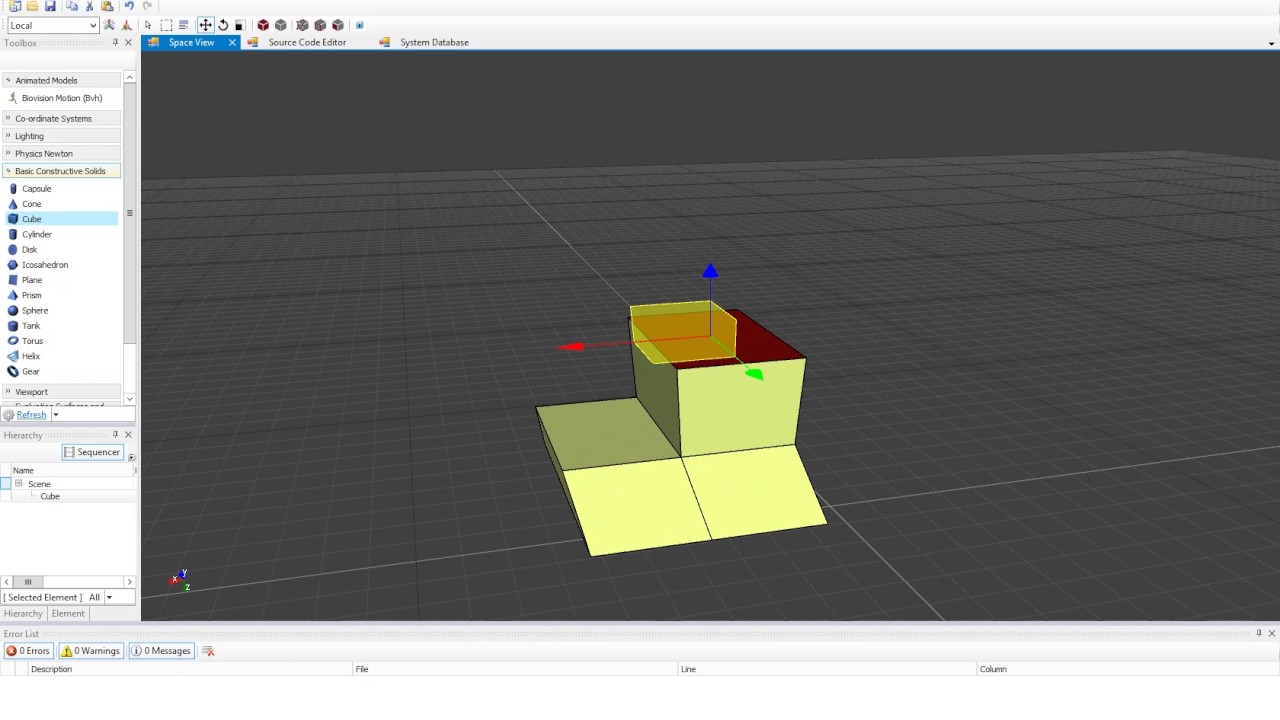Screen dimensions: 1280x720
Task: Pin the Toolbox panel
Action: pos(115,43)
